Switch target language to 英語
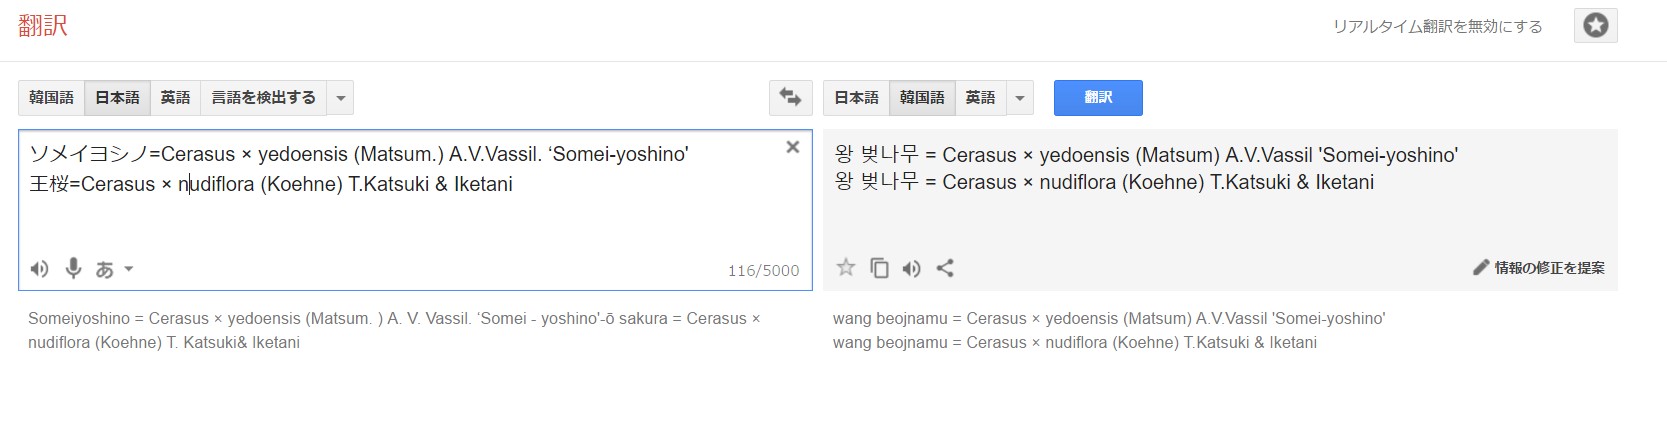 click(980, 97)
